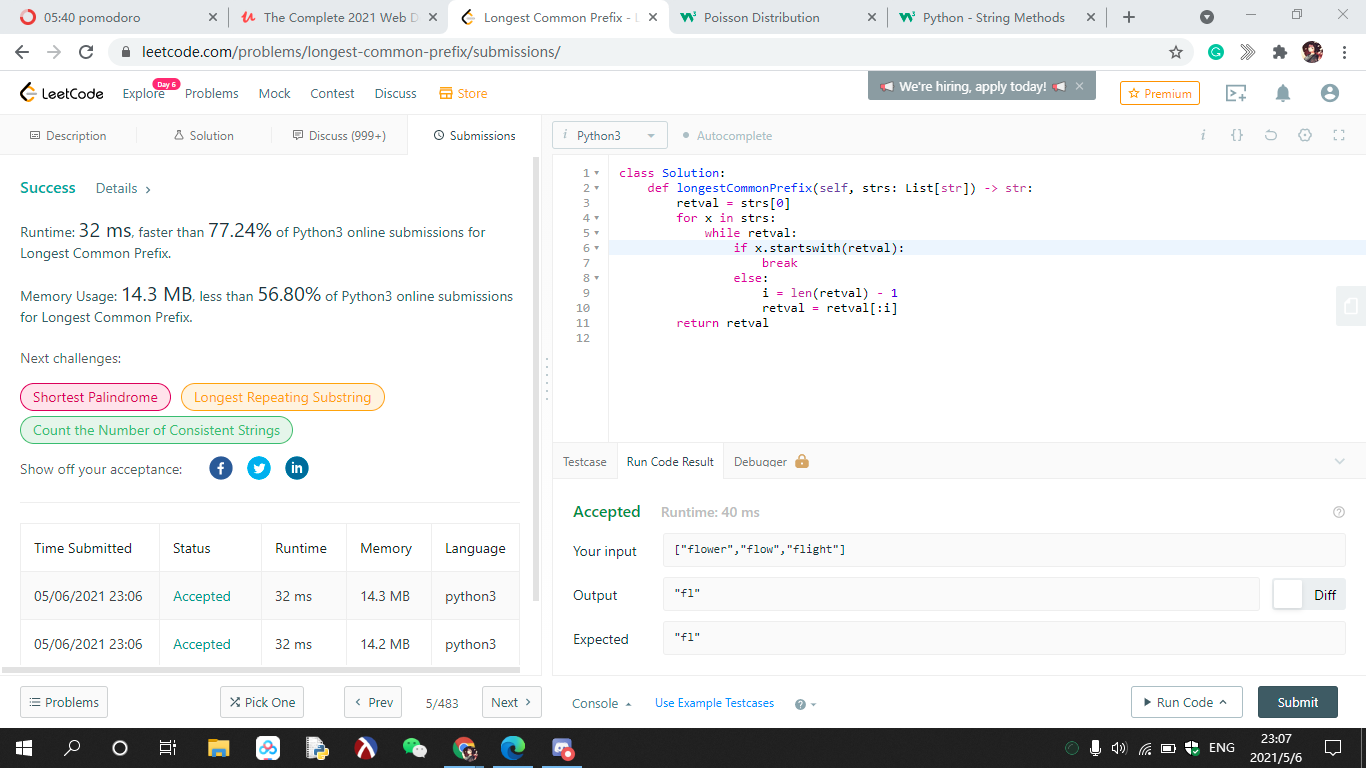
Task: Collapse code fold at line 1
Action: 597,173
